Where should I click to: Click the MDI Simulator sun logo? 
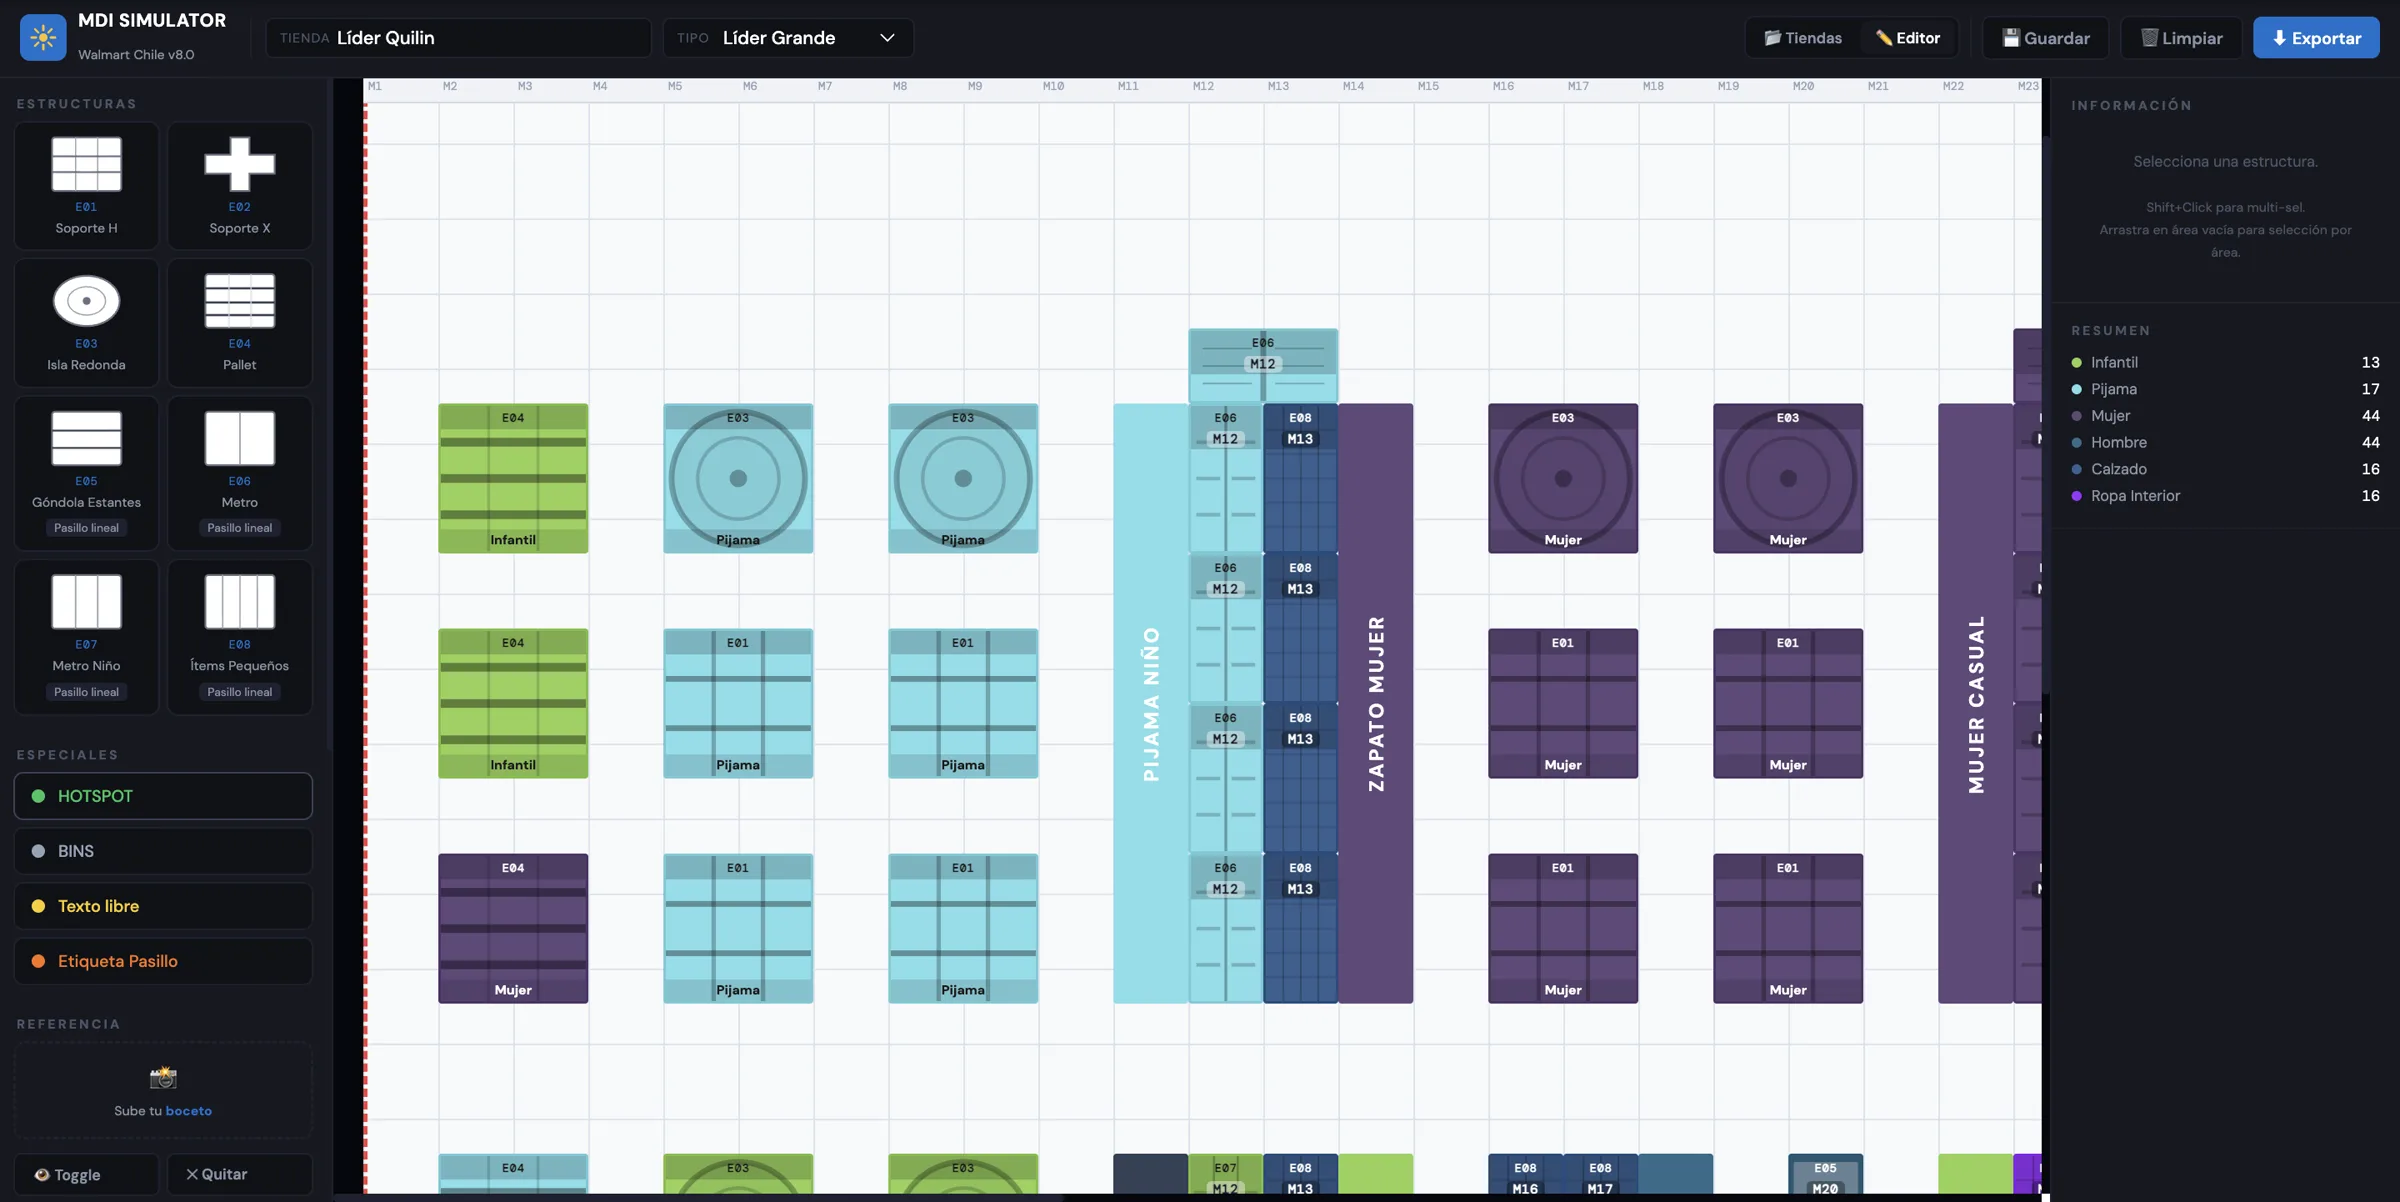(43, 37)
